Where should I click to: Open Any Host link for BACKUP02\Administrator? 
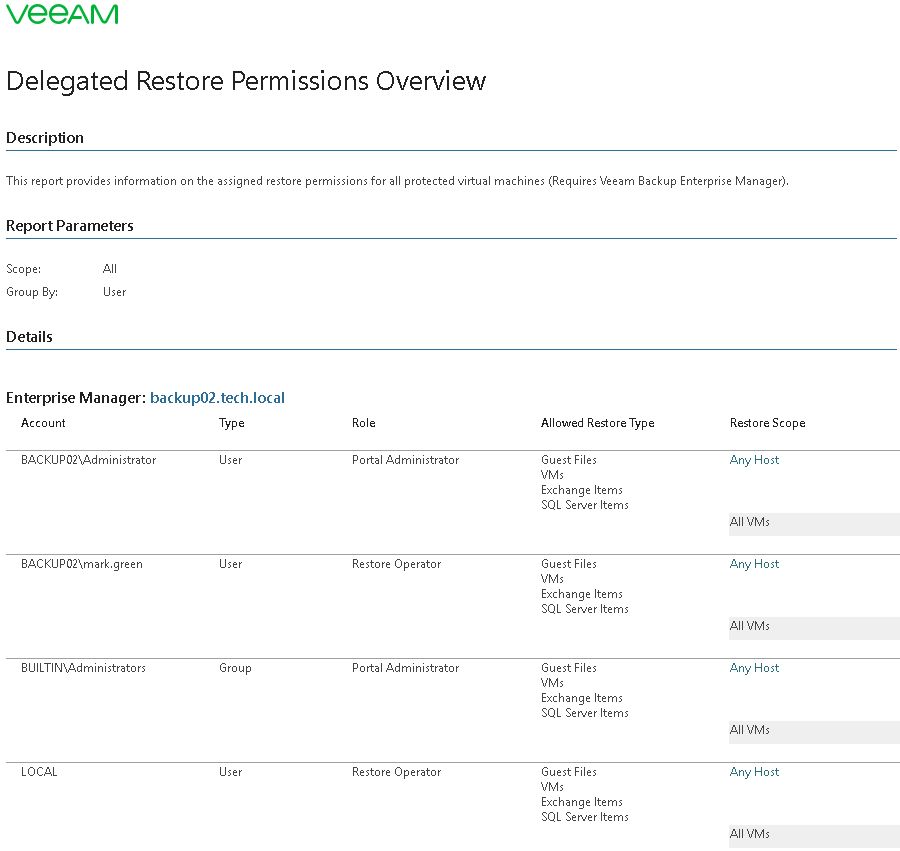[x=754, y=460]
